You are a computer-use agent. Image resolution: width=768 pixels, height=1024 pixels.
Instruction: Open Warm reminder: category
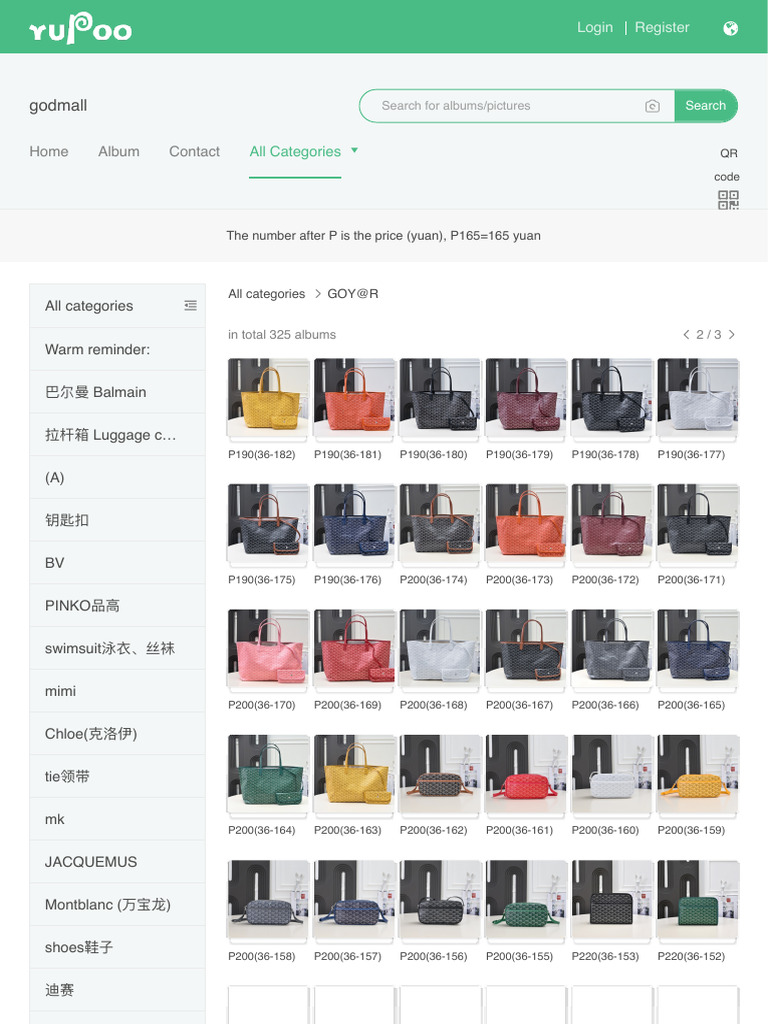tap(118, 349)
